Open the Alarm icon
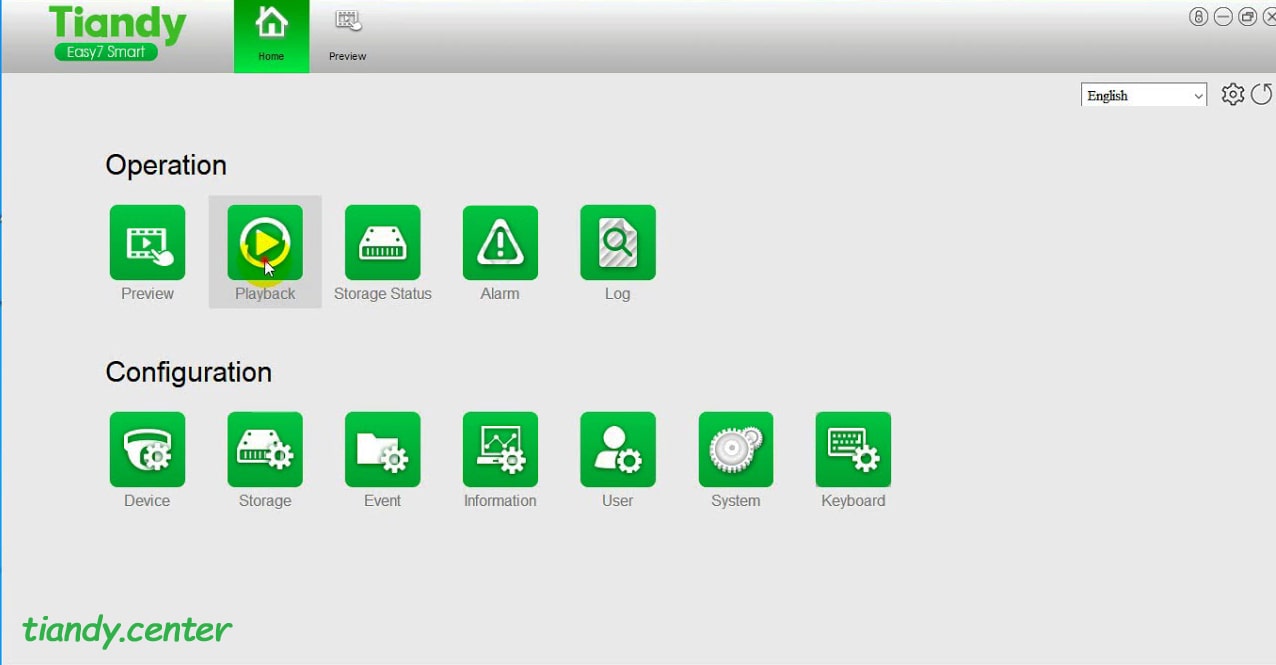 click(x=500, y=242)
